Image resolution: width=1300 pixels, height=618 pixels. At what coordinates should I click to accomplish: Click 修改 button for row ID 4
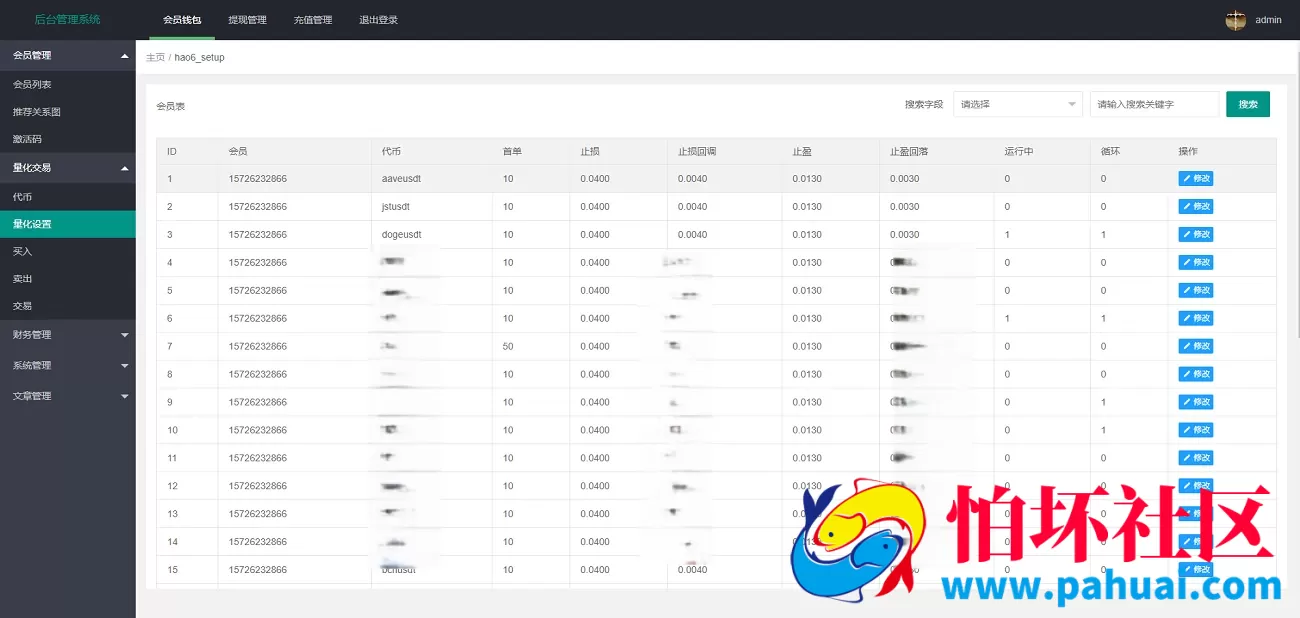[1195, 263]
